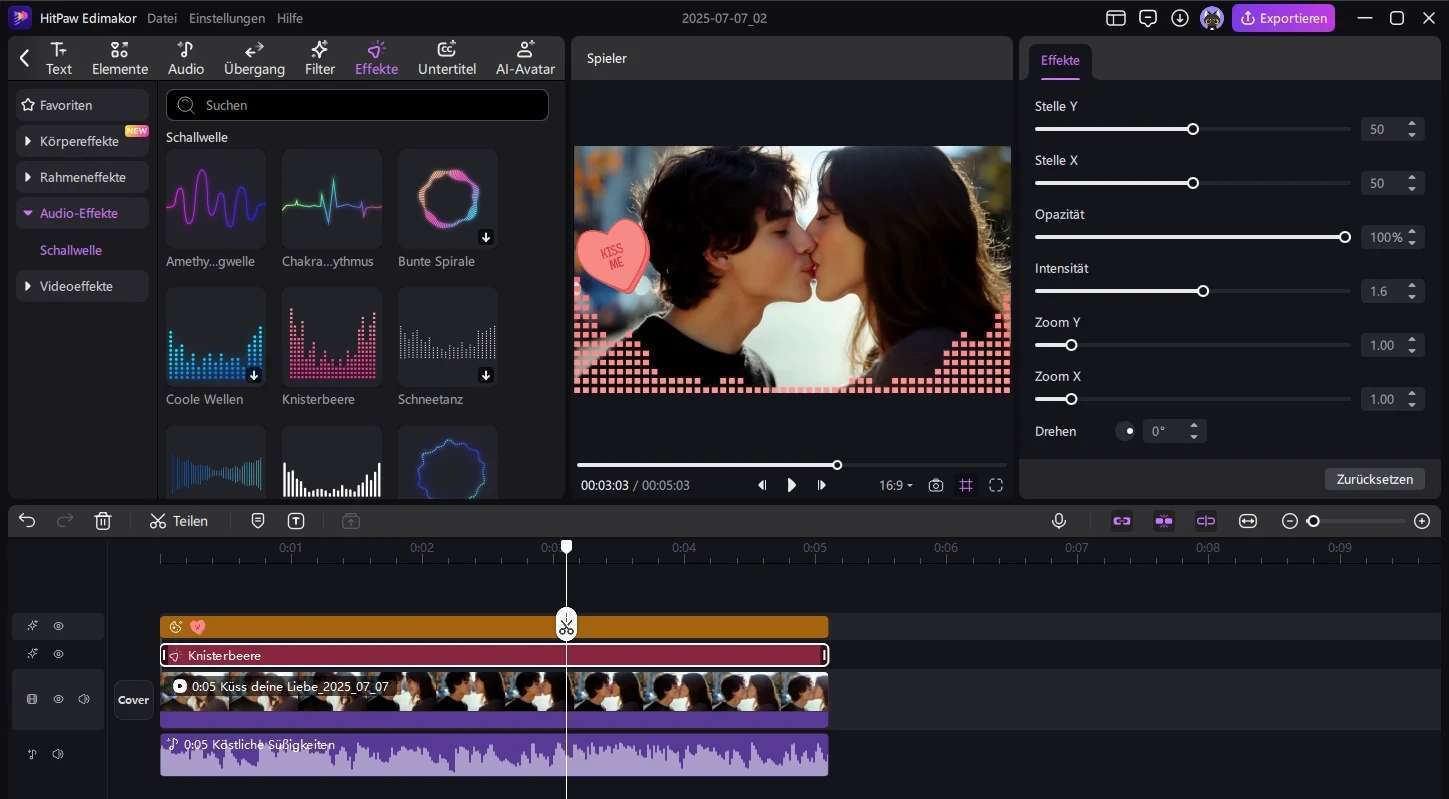
Task: Switch to the Übergang tab
Action: pyautogui.click(x=254, y=59)
